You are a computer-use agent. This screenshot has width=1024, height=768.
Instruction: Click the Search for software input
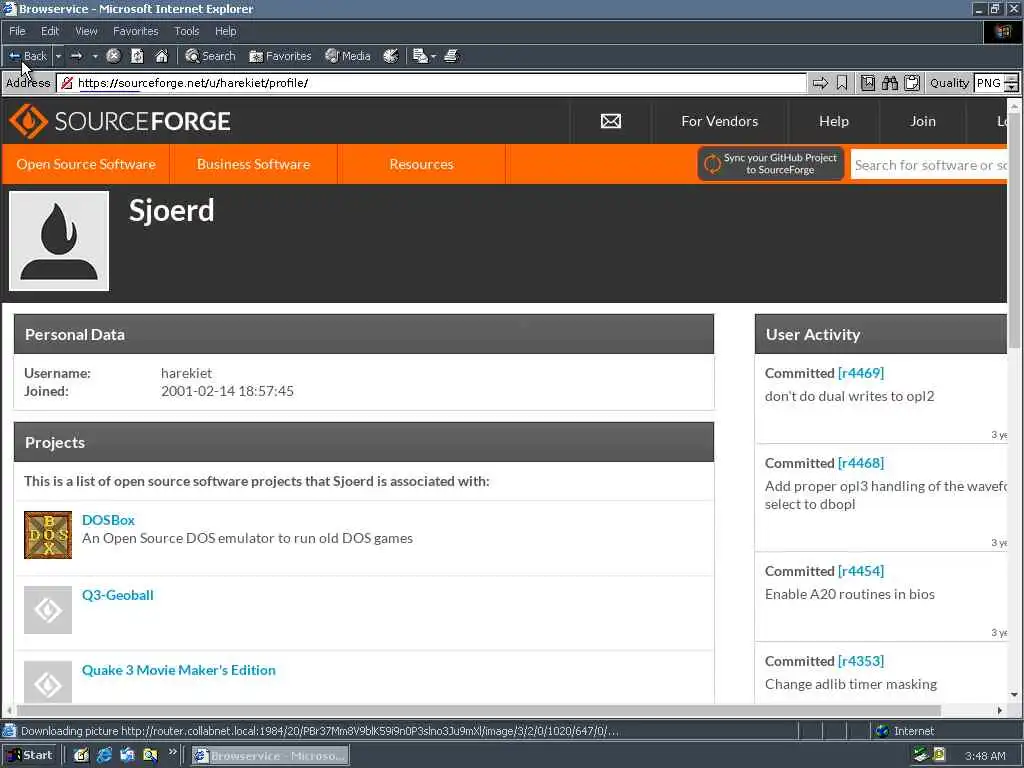pos(929,165)
